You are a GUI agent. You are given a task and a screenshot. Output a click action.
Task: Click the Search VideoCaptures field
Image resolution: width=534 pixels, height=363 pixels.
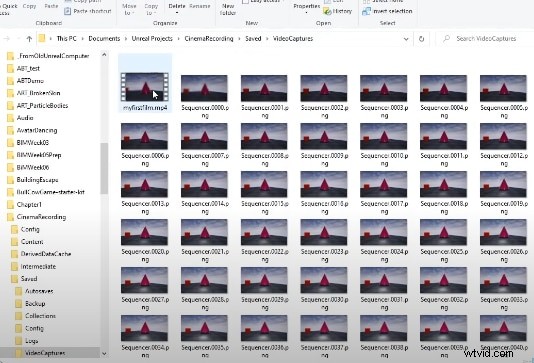[x=486, y=39]
